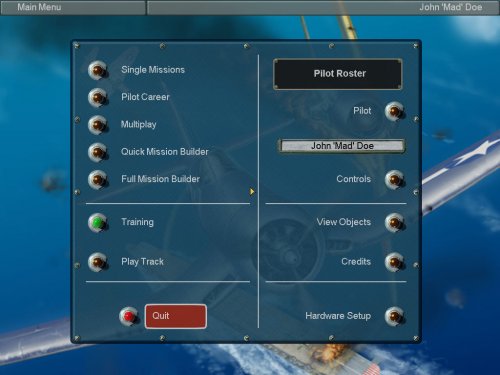Click the pilot name in the top bar

coord(451,7)
